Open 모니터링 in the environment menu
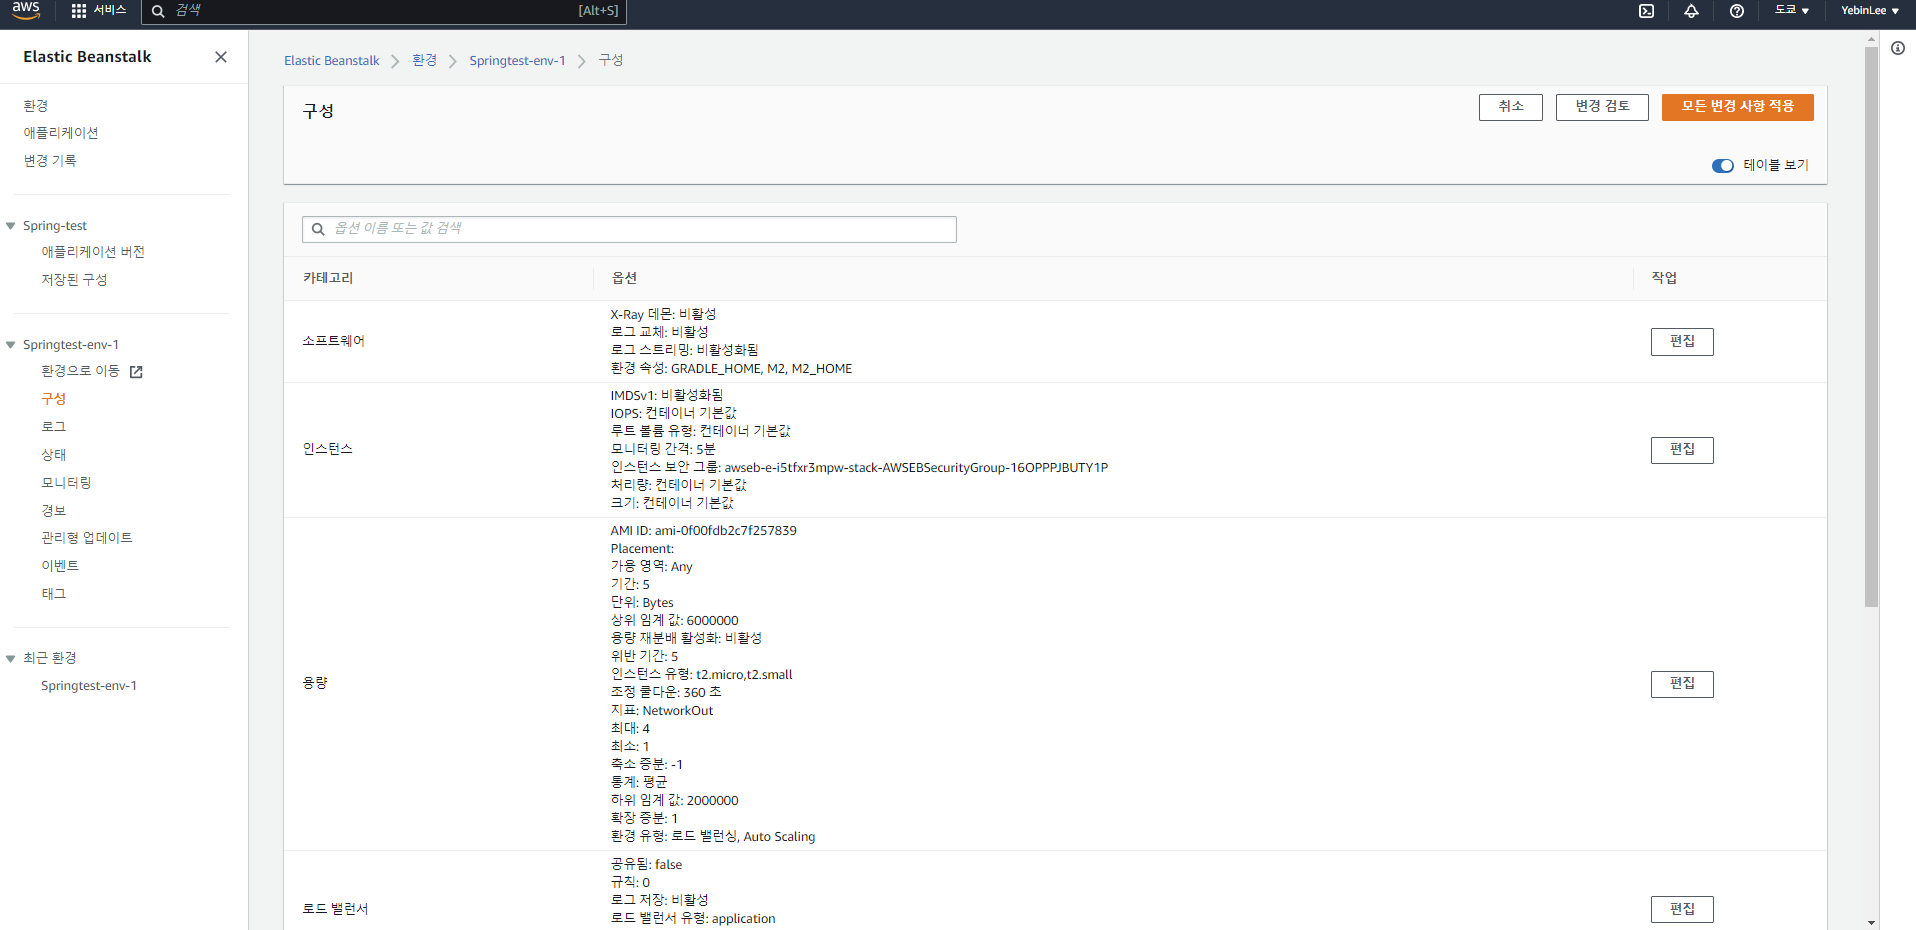1916x930 pixels. tap(66, 483)
